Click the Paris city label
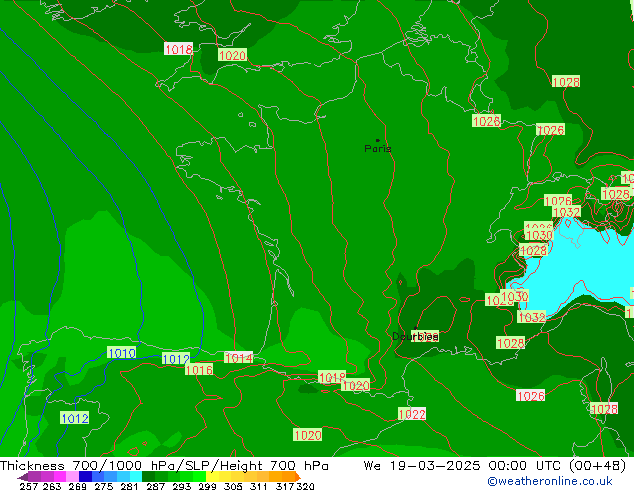The height and width of the screenshot is (490, 634). coord(378,148)
